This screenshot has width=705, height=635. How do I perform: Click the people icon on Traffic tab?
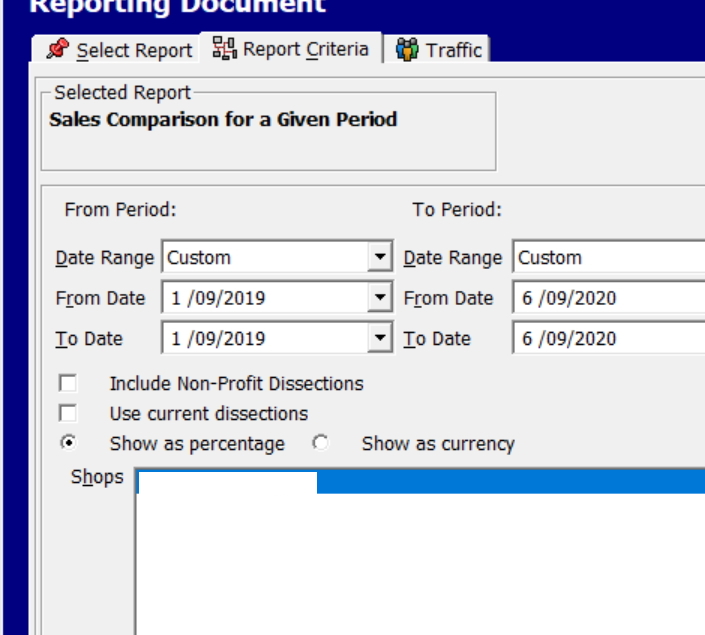407,49
